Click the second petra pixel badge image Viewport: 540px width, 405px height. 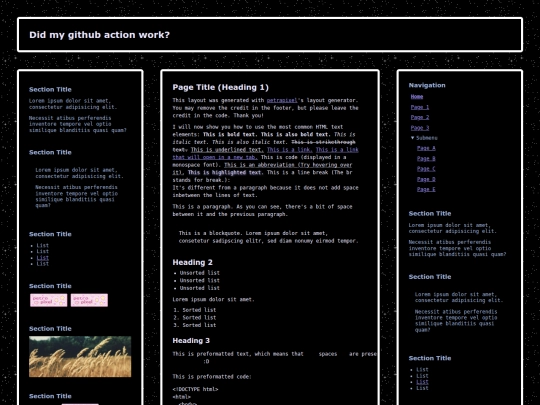click(89, 300)
